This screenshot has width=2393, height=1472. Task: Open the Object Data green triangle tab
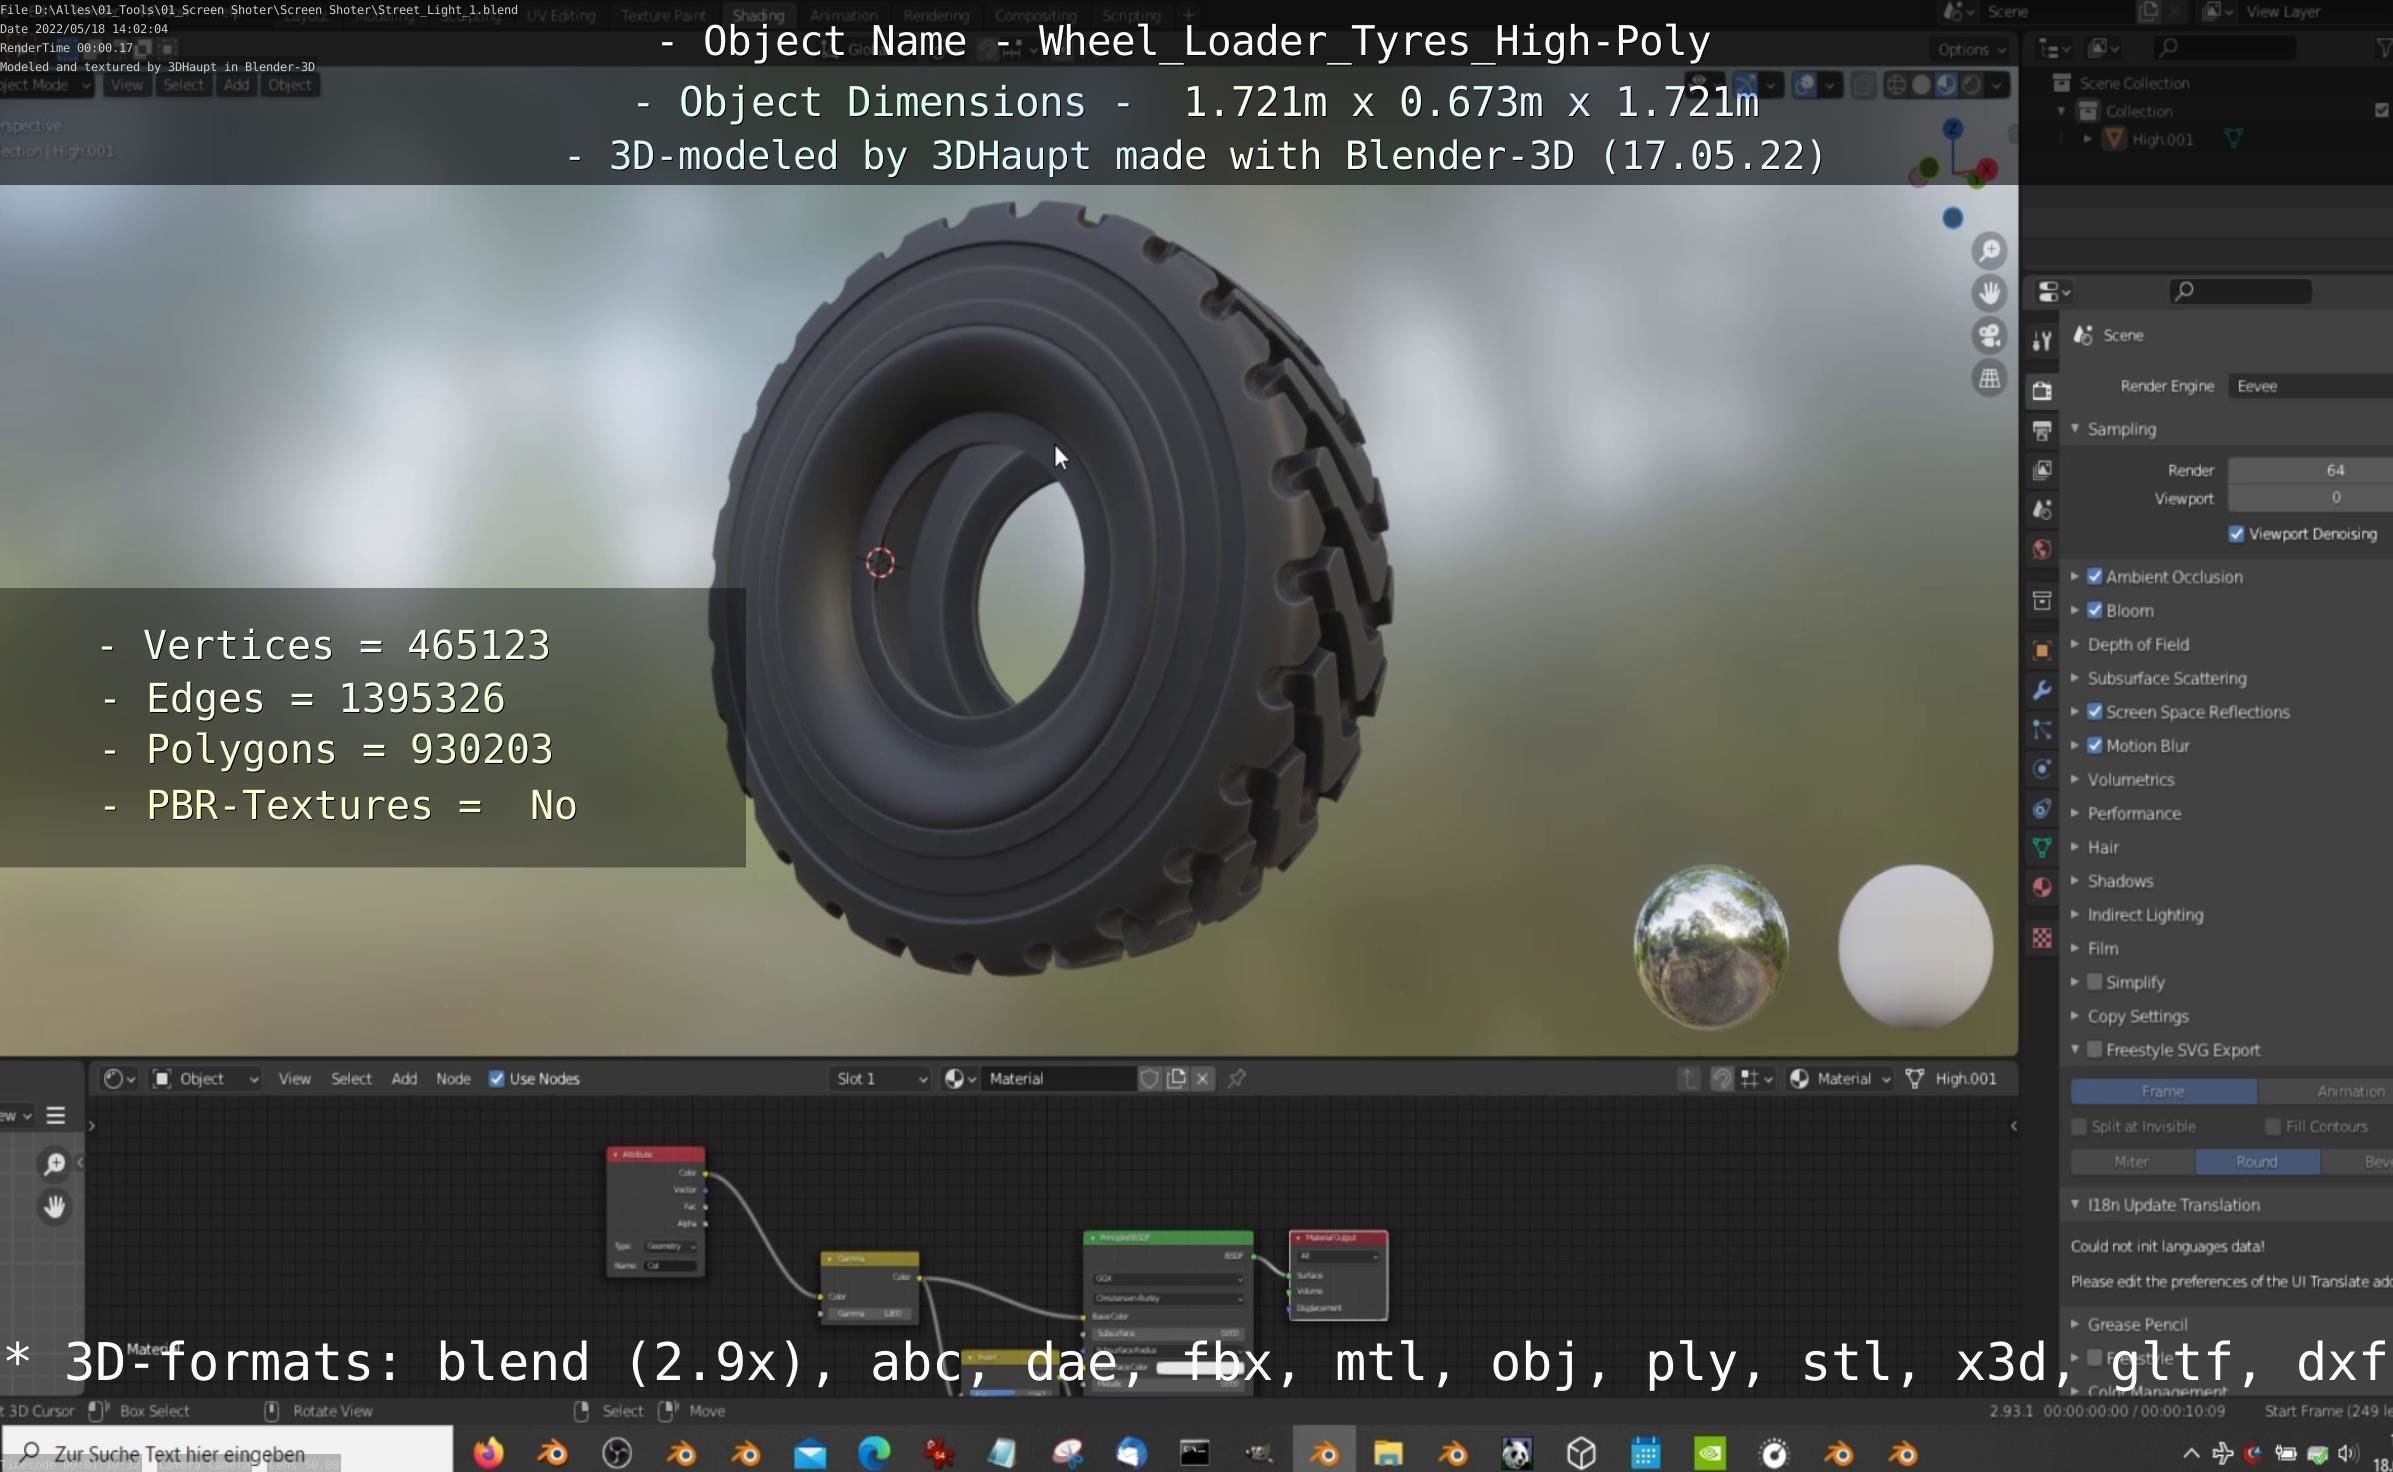[x=2042, y=848]
